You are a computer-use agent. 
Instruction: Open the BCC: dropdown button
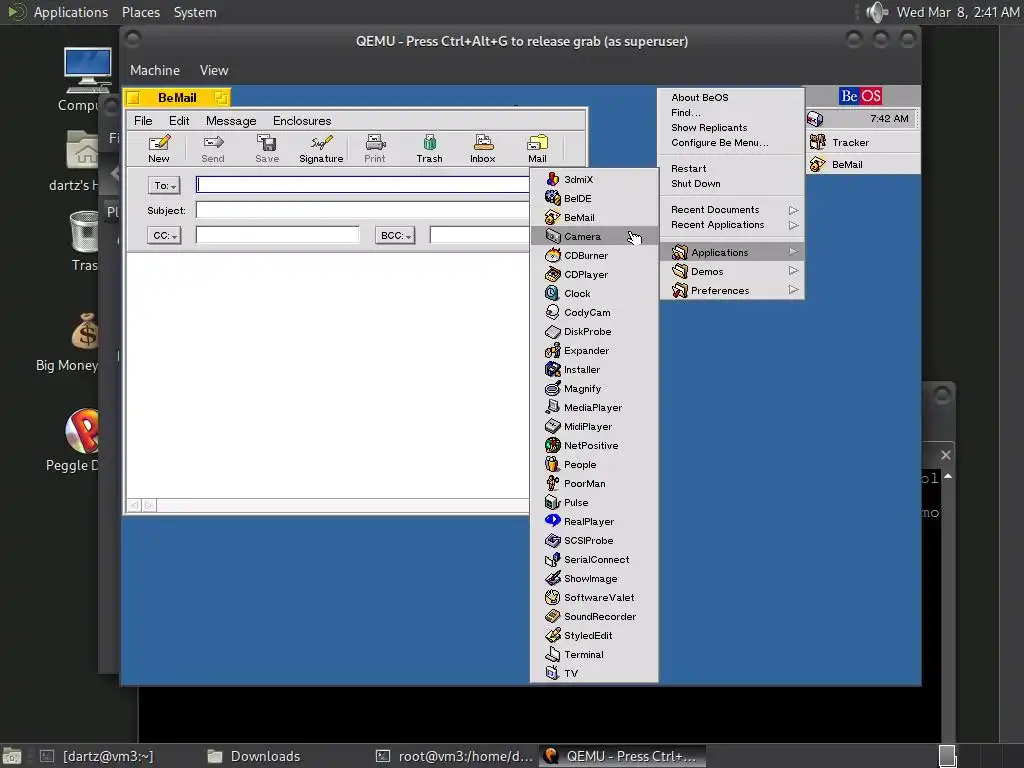click(395, 236)
